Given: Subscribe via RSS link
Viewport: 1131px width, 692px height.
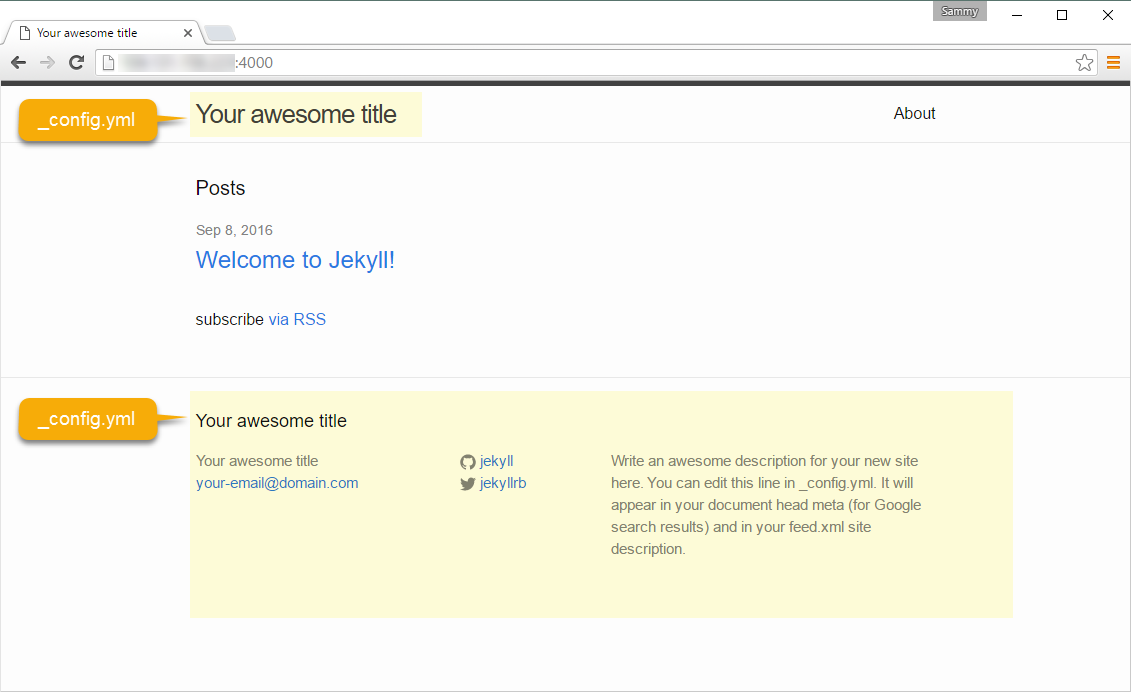Looking at the screenshot, I should [297, 320].
